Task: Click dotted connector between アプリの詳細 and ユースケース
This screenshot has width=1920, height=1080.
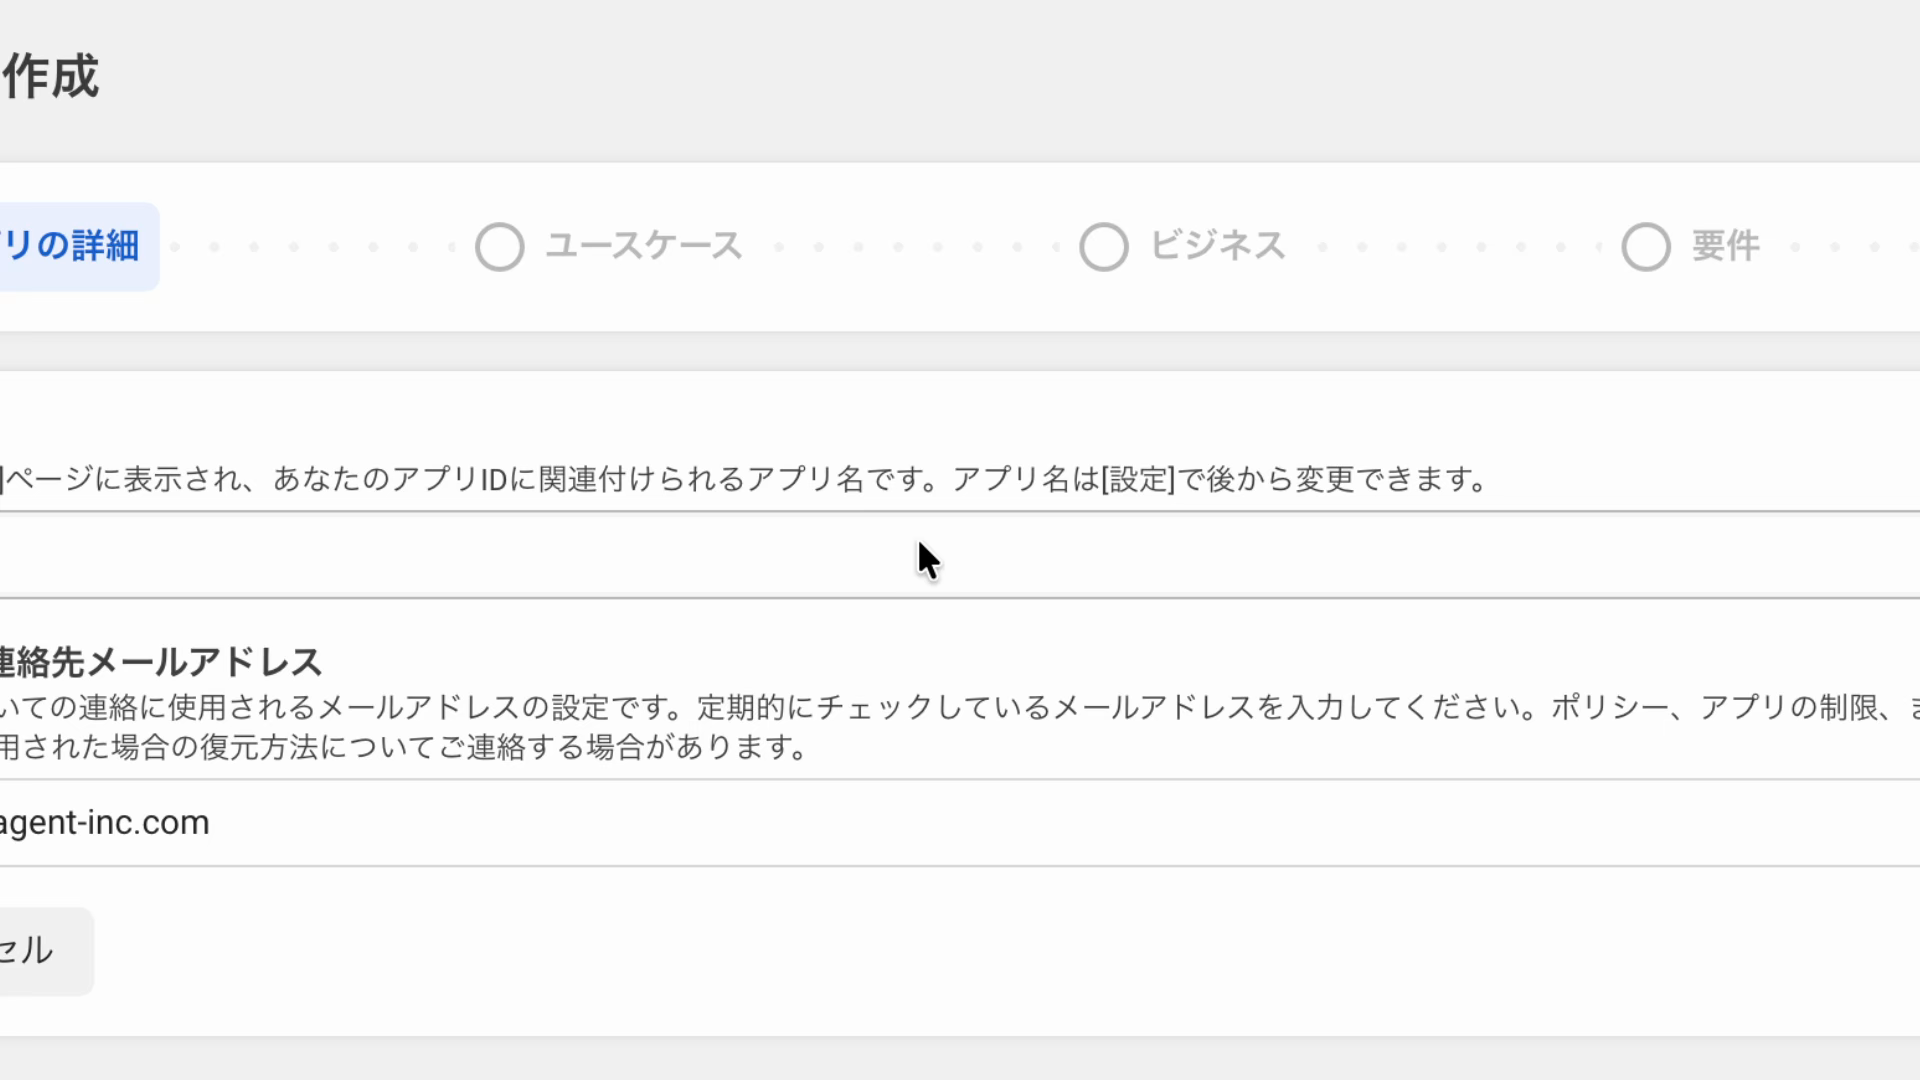Action: pos(314,247)
